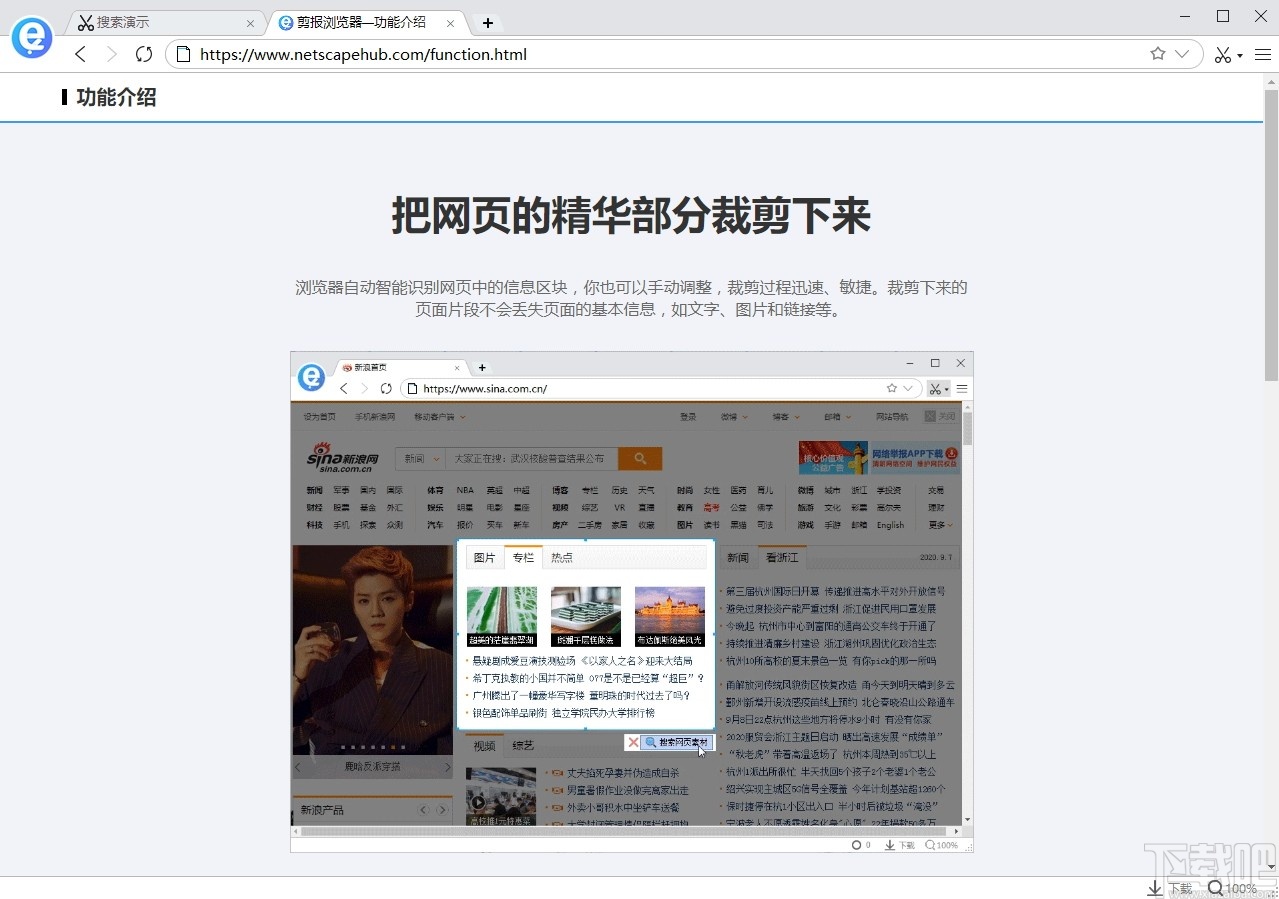Screen dimensions: 1279x899
Task: Click the browser refresh icon
Action: click(x=143, y=55)
